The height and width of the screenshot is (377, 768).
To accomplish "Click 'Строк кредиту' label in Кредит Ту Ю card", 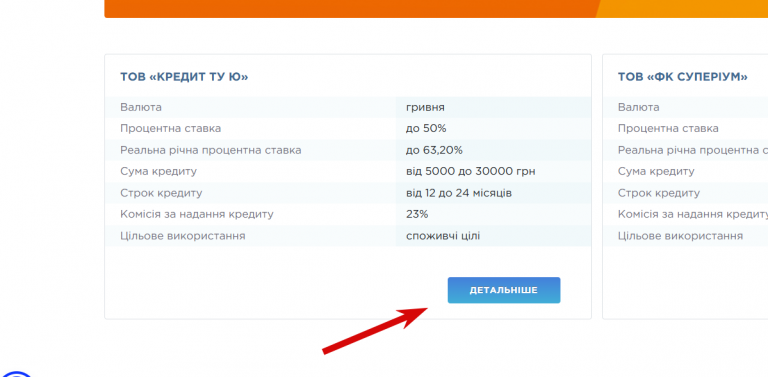I will (x=161, y=193).
